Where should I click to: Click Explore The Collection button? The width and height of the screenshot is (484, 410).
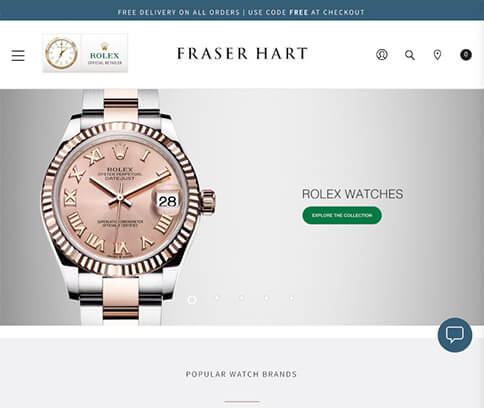pyautogui.click(x=342, y=215)
